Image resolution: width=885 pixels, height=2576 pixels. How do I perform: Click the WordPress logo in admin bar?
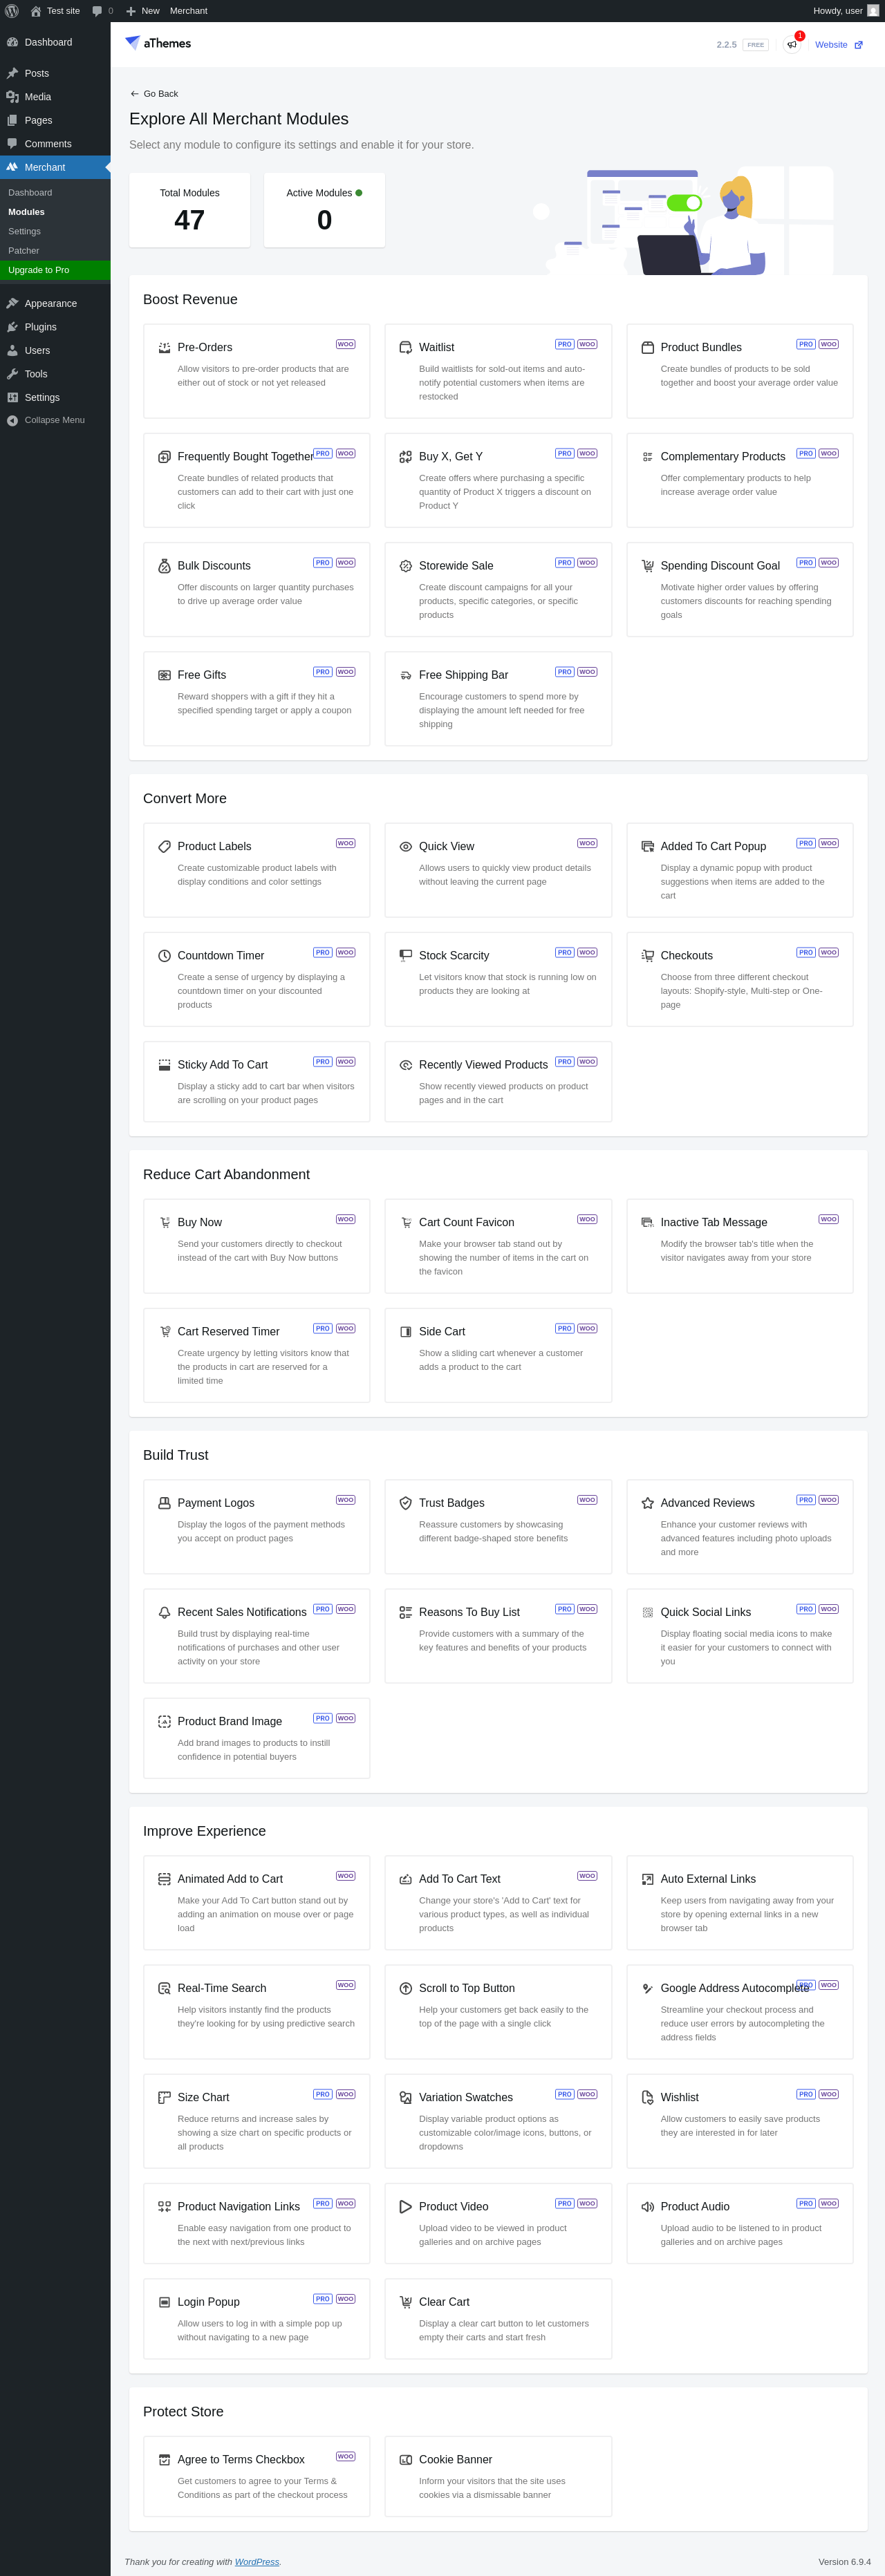click(12, 11)
